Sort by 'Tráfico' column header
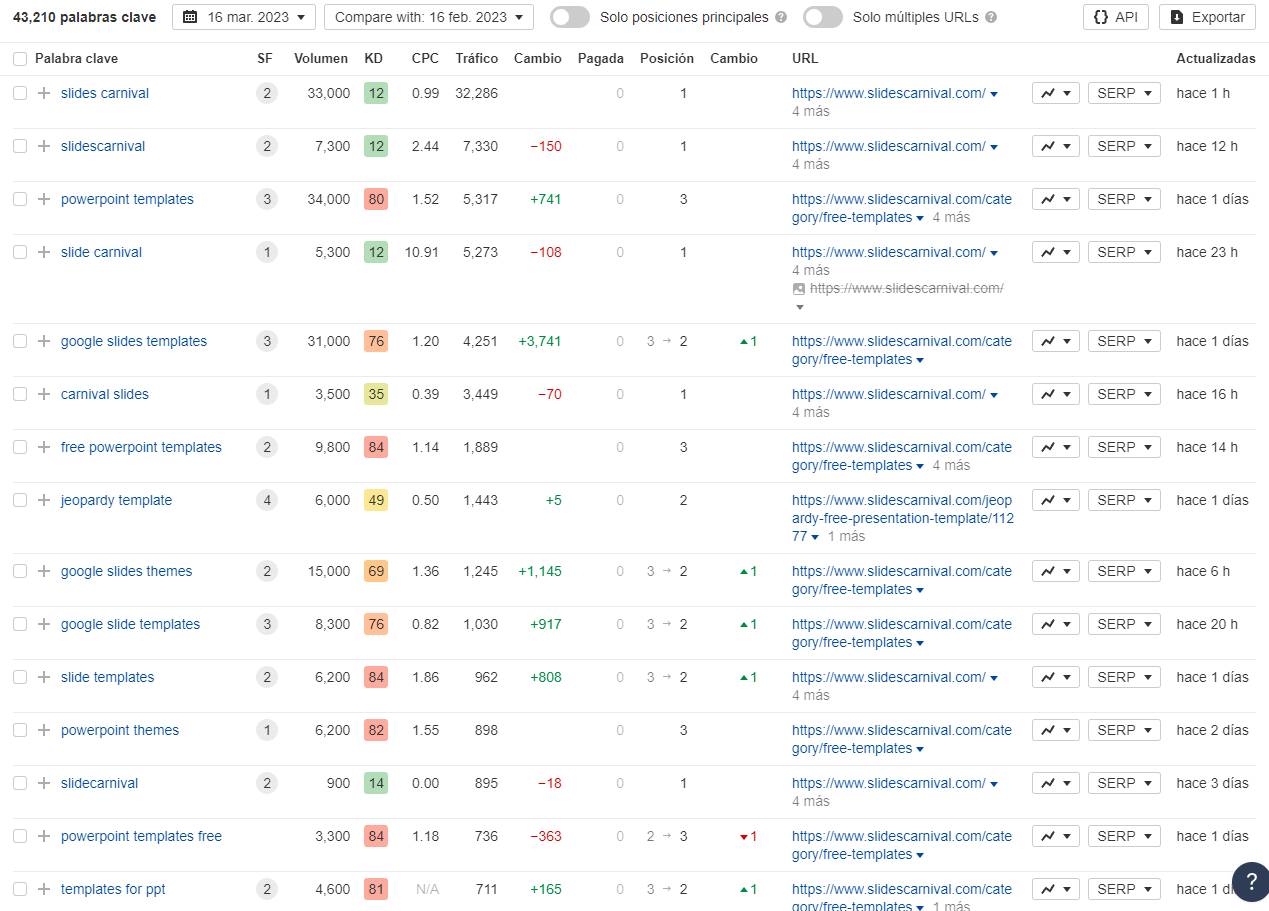 pyautogui.click(x=476, y=59)
